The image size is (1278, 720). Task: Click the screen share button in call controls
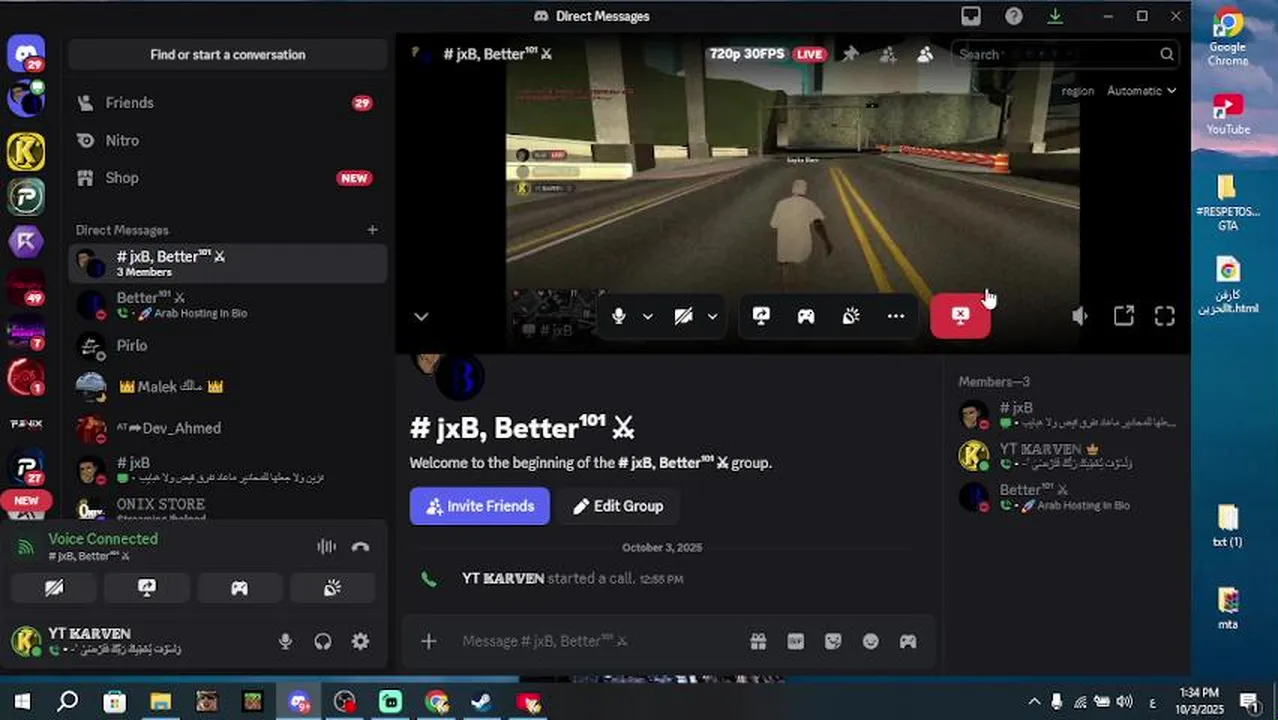pos(761,316)
